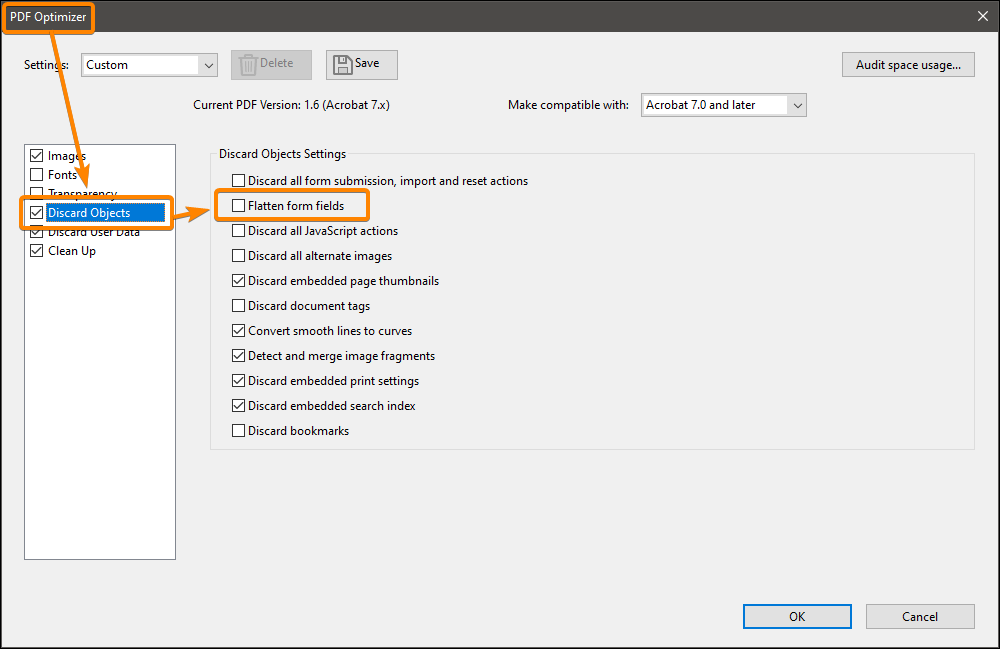Disable Discard embedded search index
Image resolution: width=1000 pixels, height=649 pixels.
tap(237, 405)
